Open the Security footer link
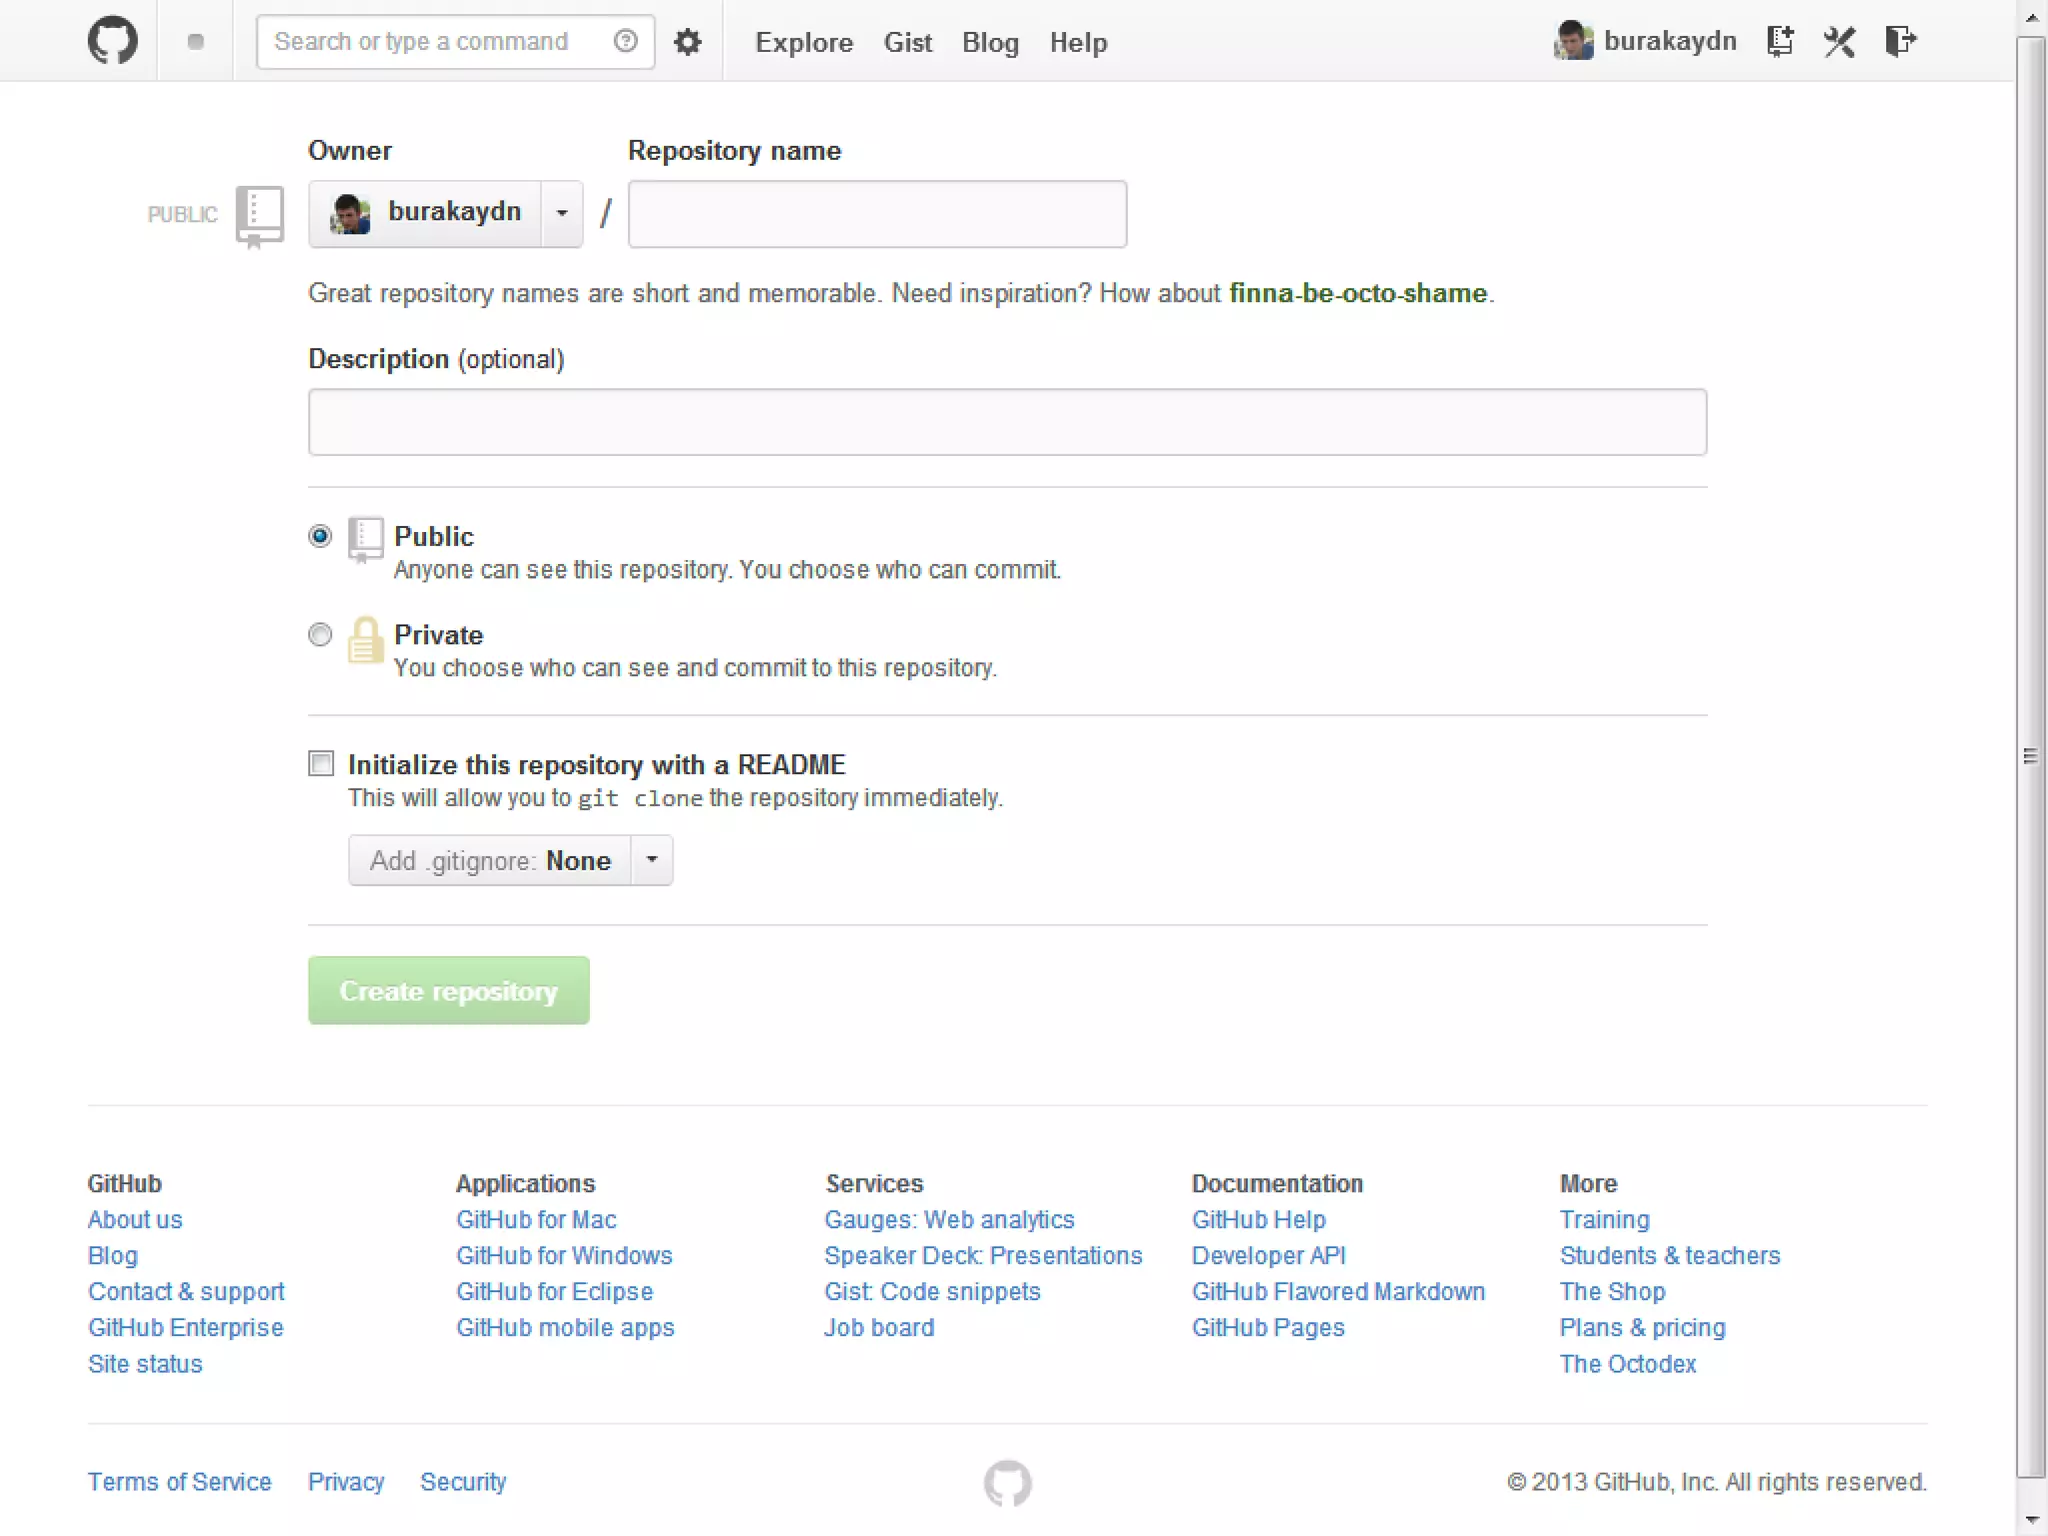This screenshot has height=1536, width=2048. pos(463,1482)
